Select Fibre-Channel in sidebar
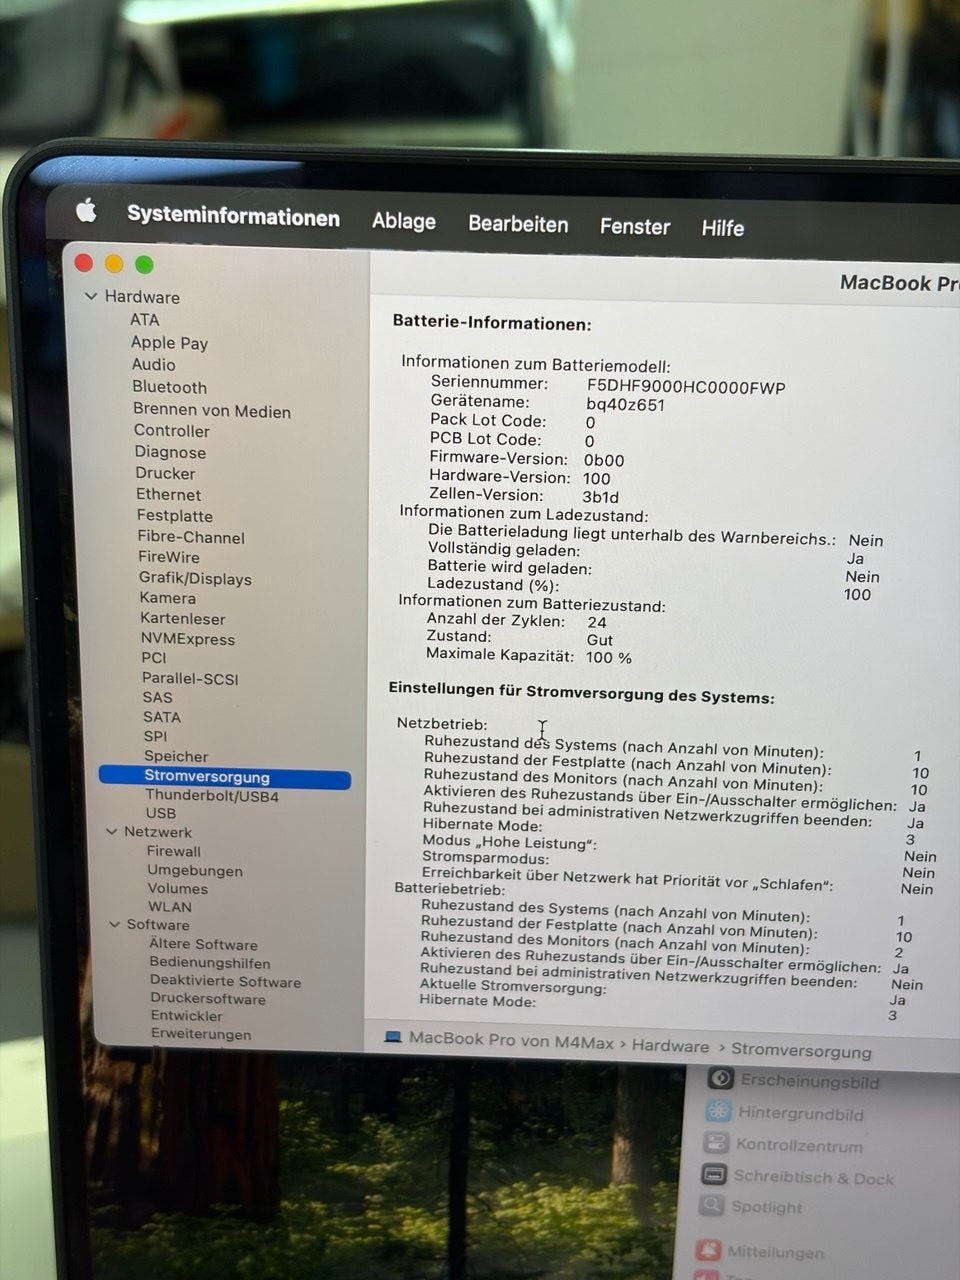Screen dimensions: 960x1280 pyautogui.click(x=191, y=537)
